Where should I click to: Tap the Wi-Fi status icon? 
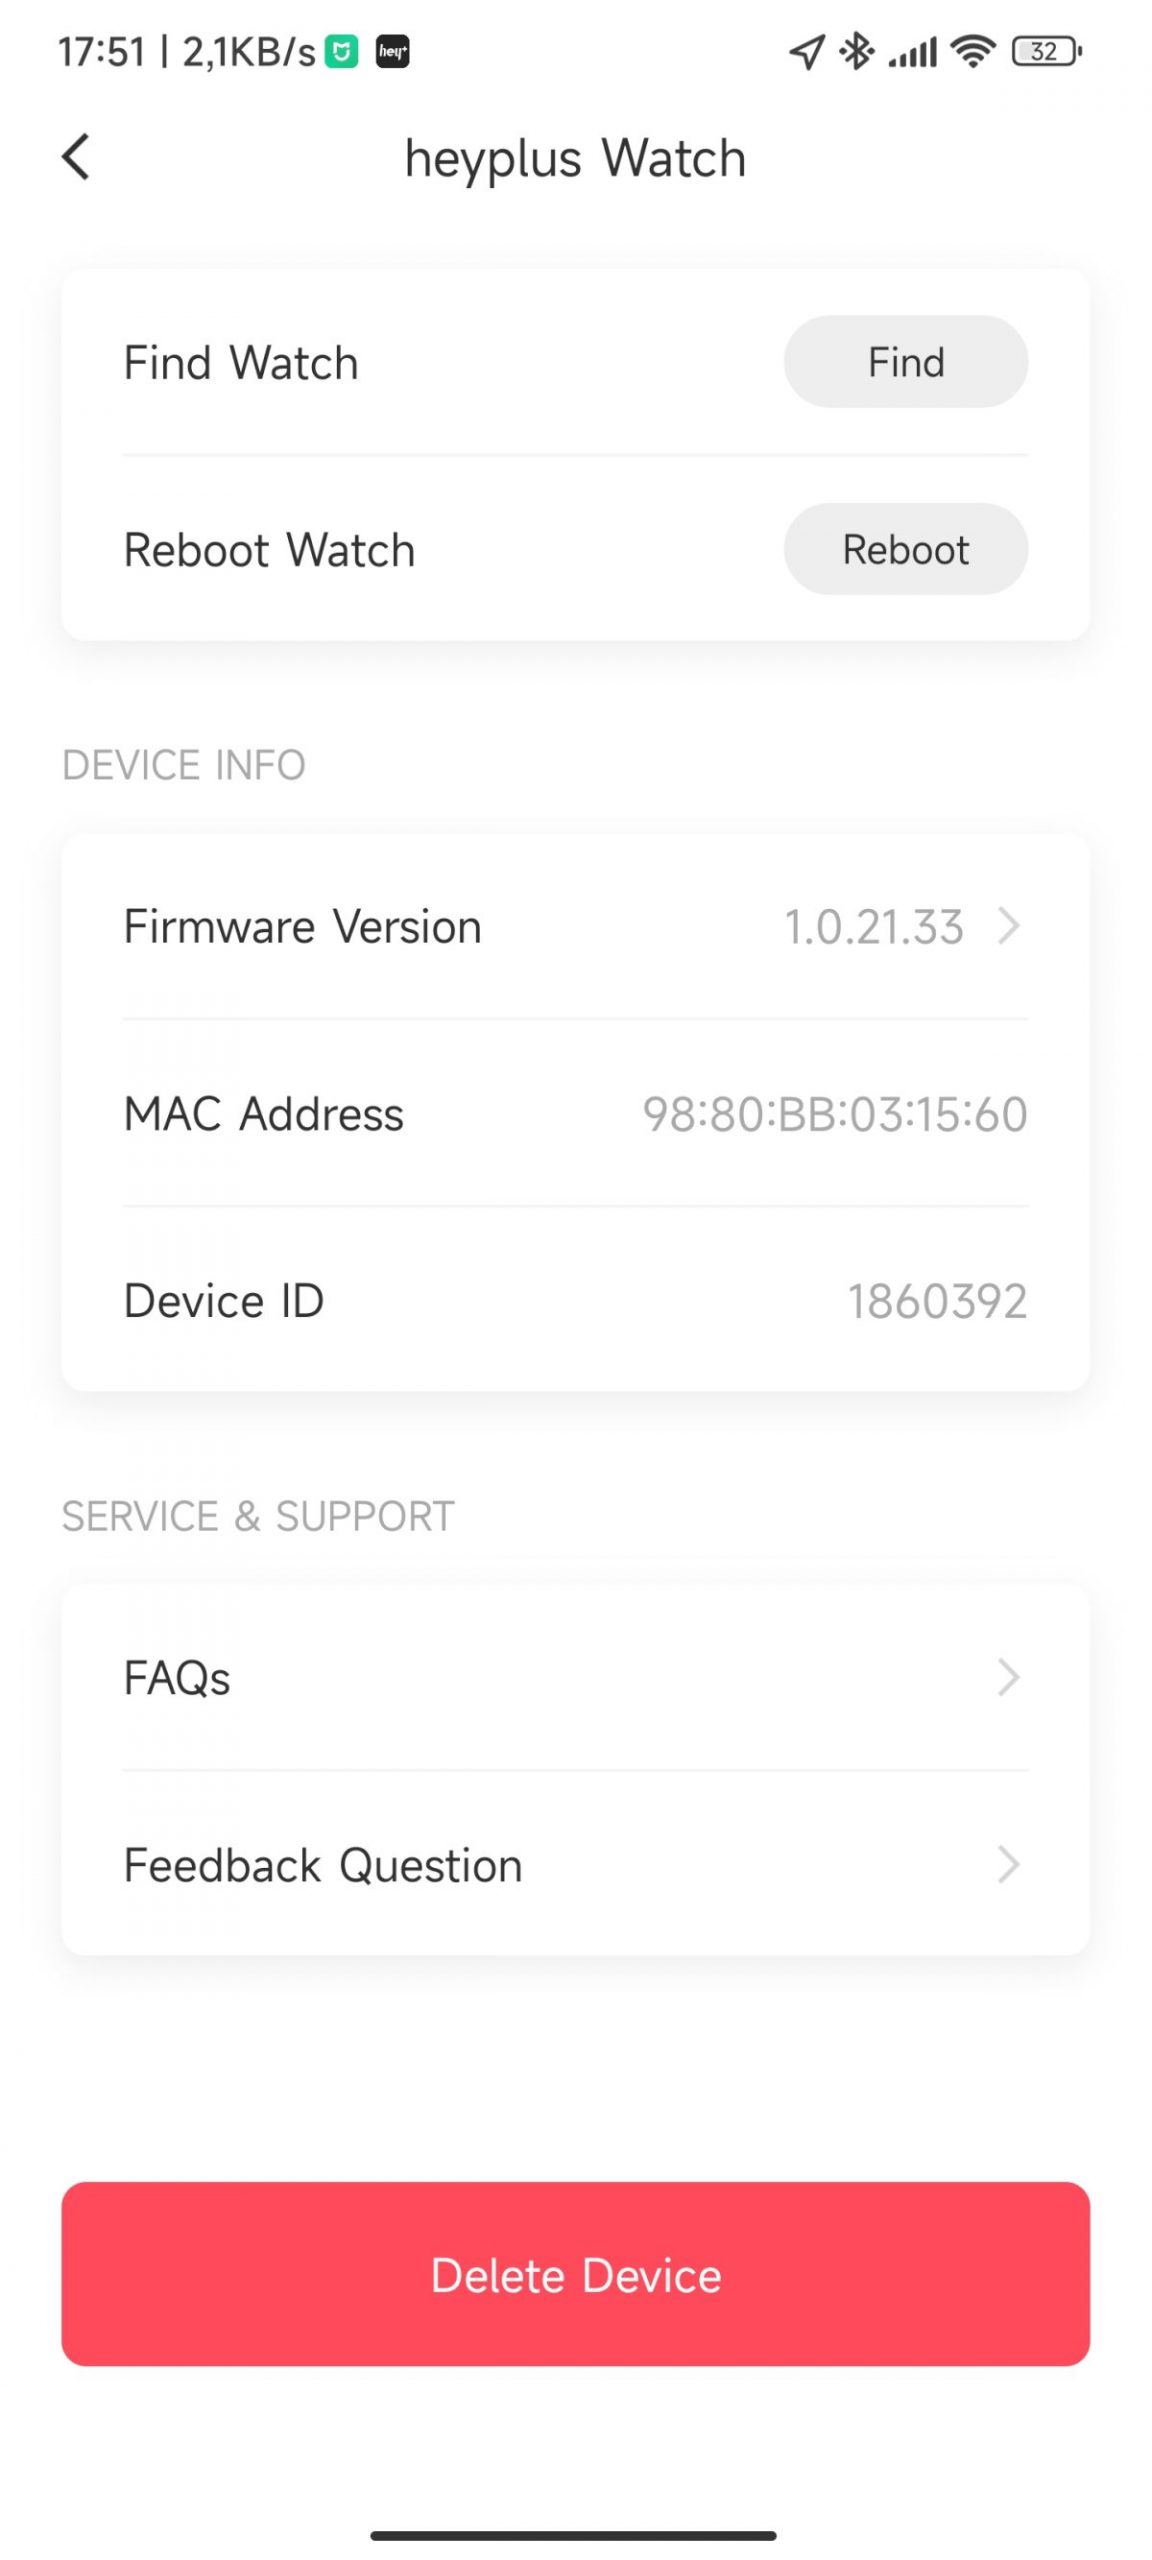(x=972, y=51)
